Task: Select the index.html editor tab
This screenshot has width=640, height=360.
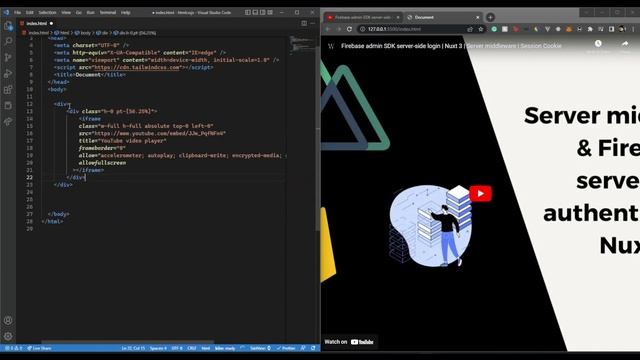Action: coord(37,23)
